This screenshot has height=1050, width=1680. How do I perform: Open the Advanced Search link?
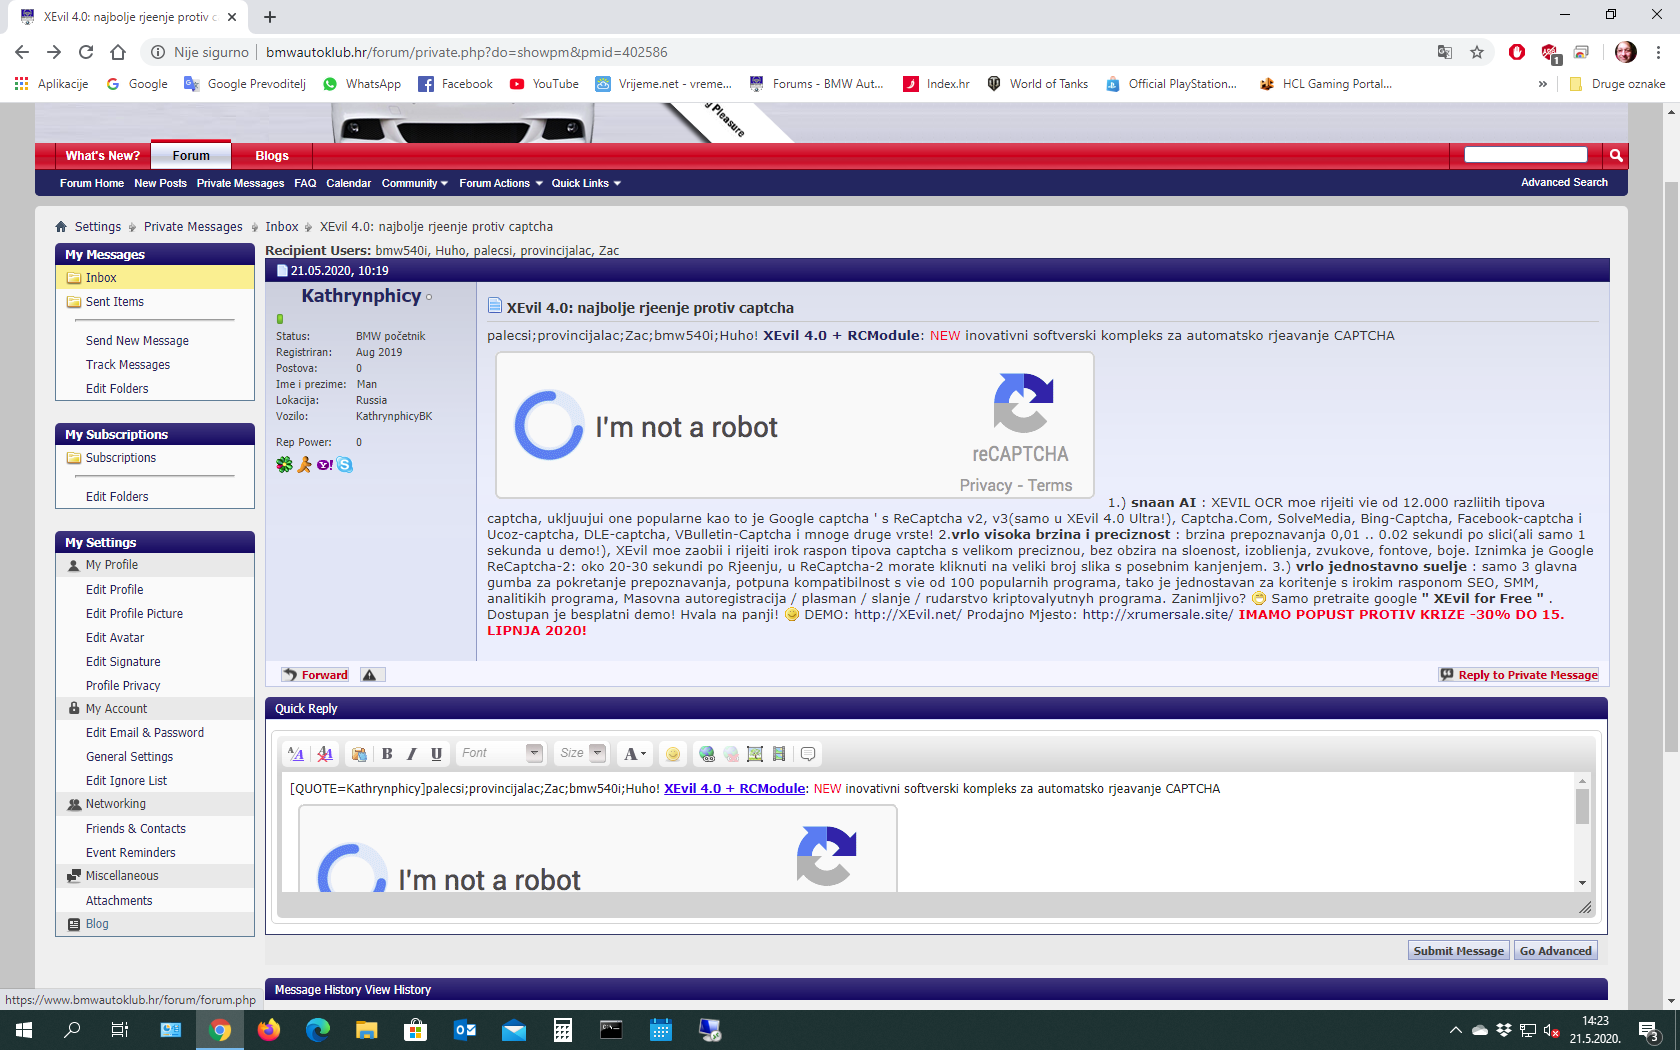[1564, 182]
